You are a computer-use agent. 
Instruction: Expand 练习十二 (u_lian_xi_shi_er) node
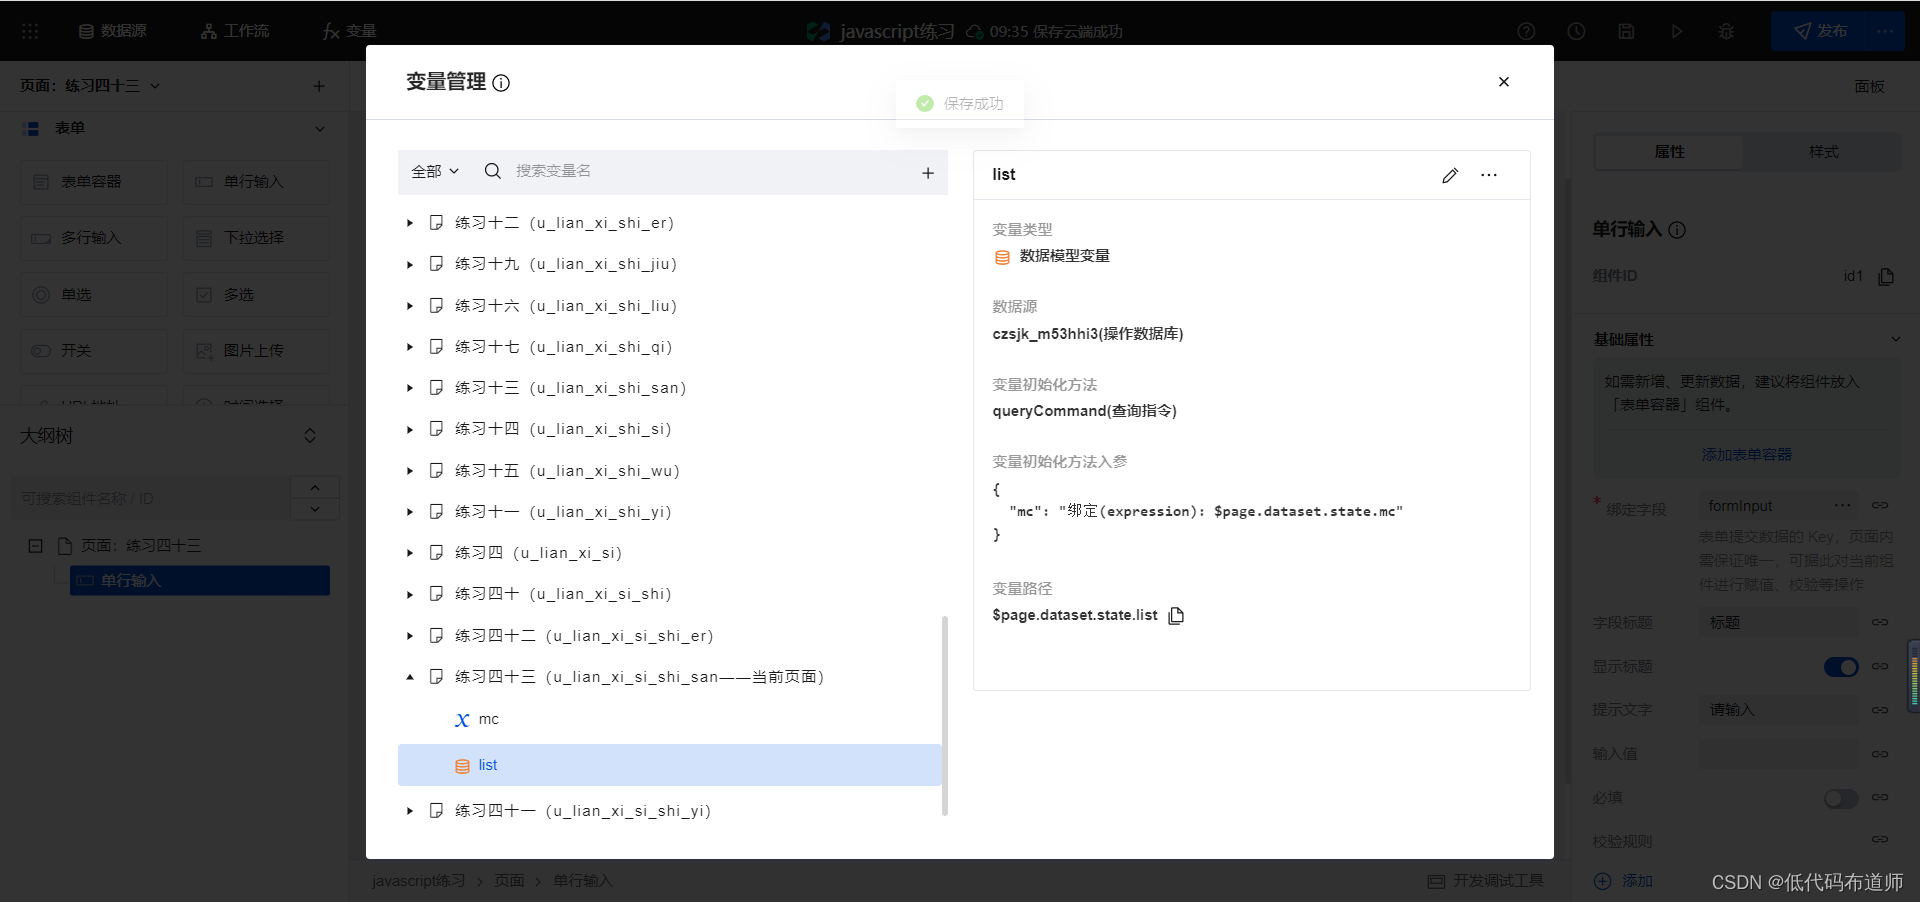coord(410,223)
